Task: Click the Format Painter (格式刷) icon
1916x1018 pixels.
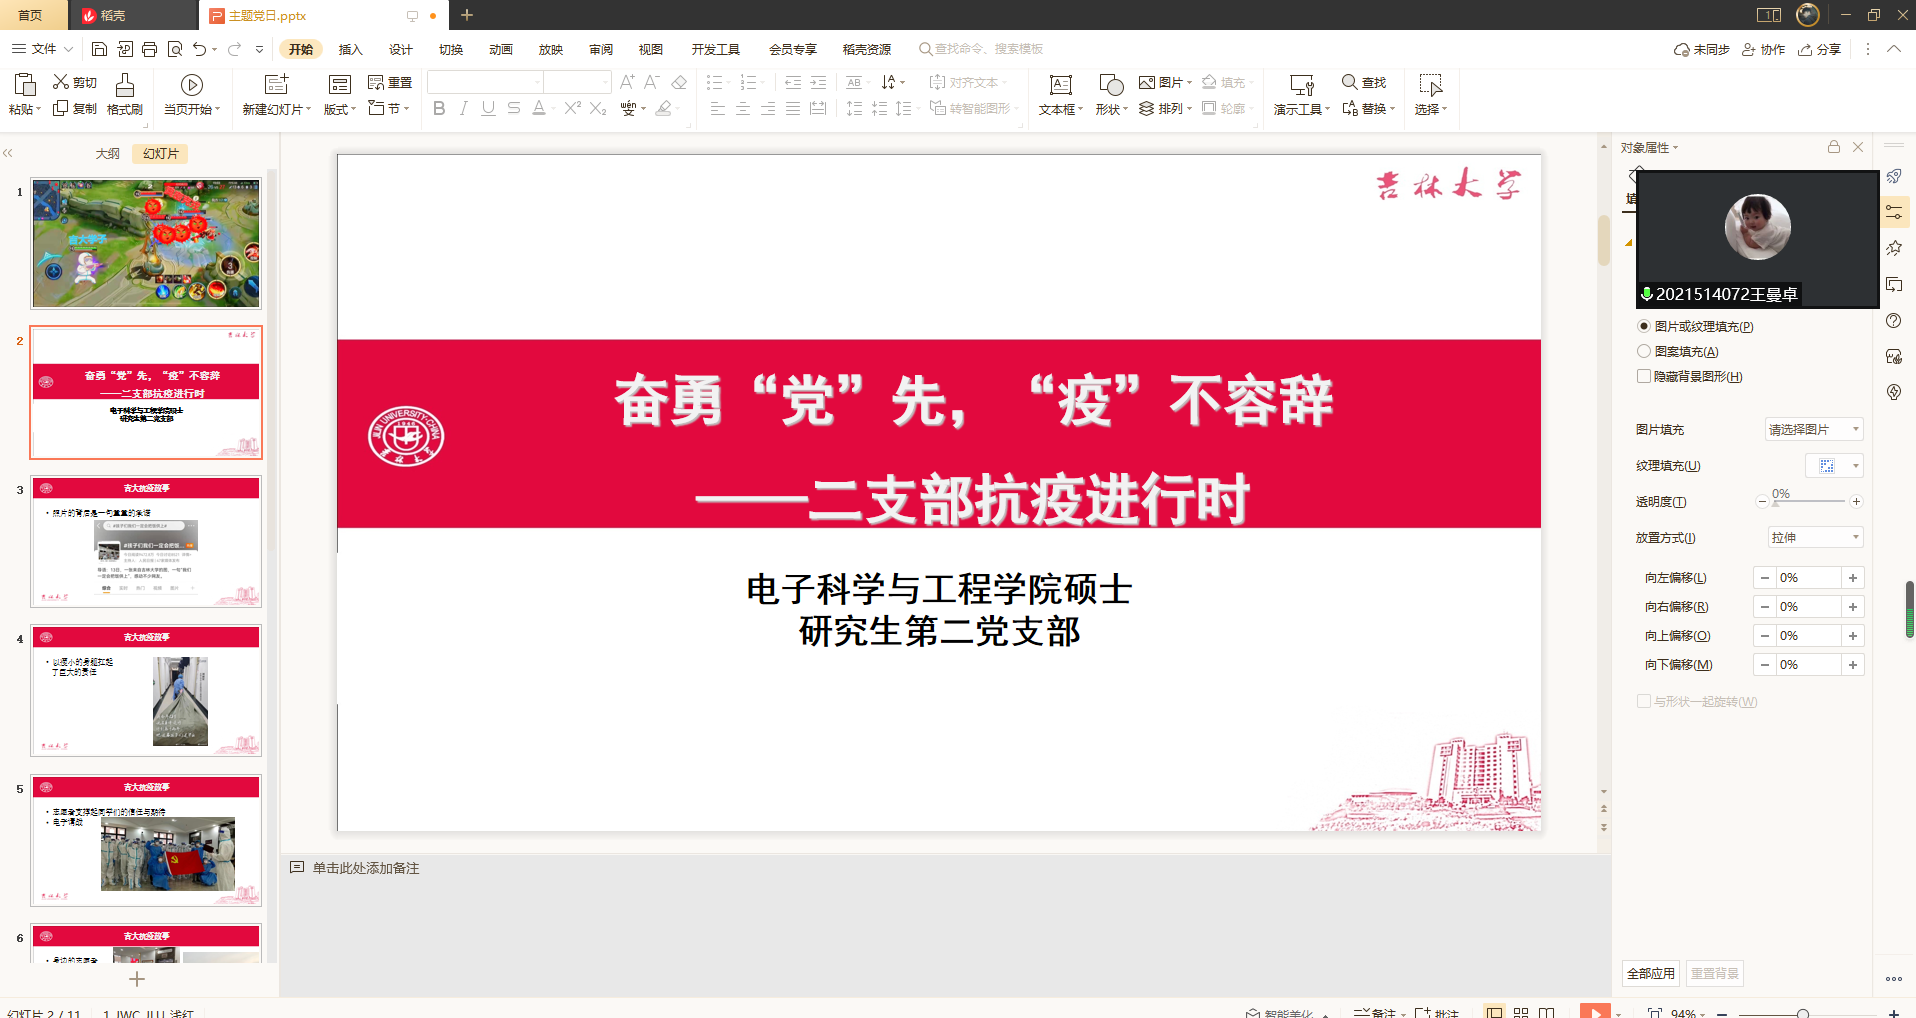Action: point(125,85)
